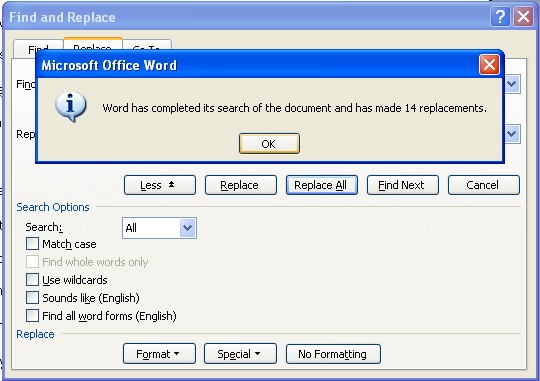
Task: Close the Microsoft Office Word message box
Action: point(489,64)
